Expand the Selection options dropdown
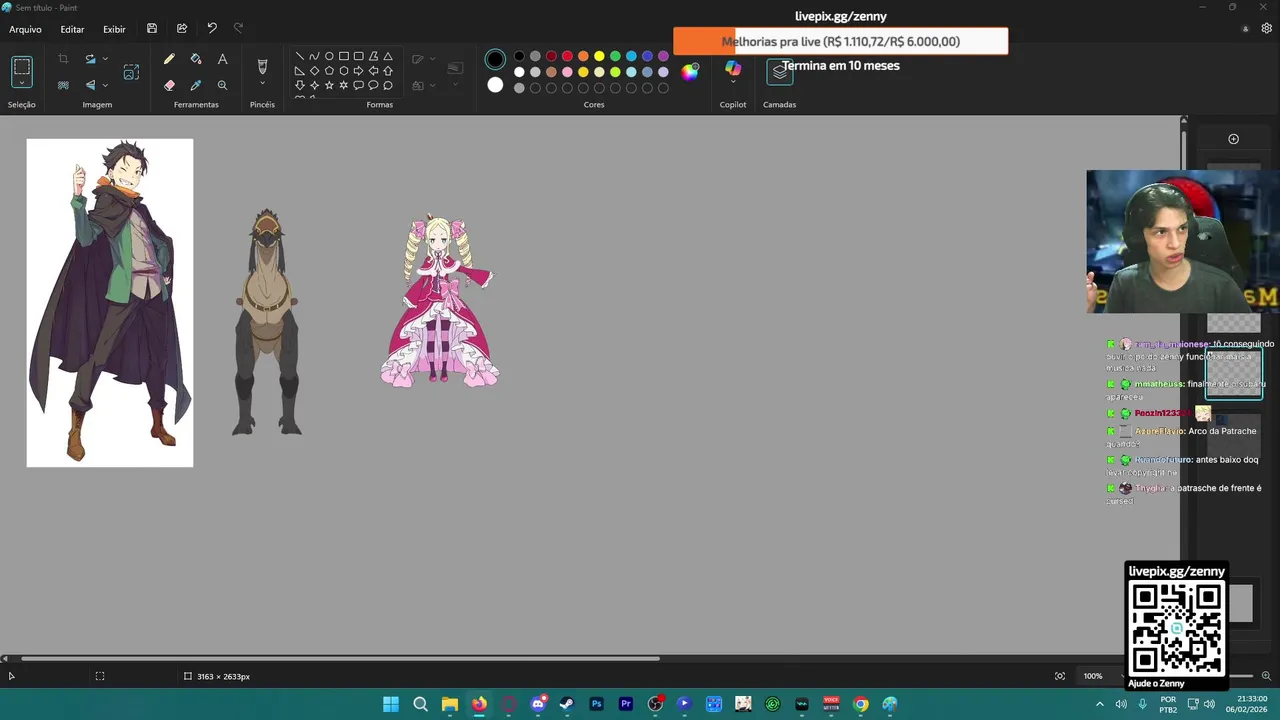This screenshot has height=720, width=1280. 22,84
